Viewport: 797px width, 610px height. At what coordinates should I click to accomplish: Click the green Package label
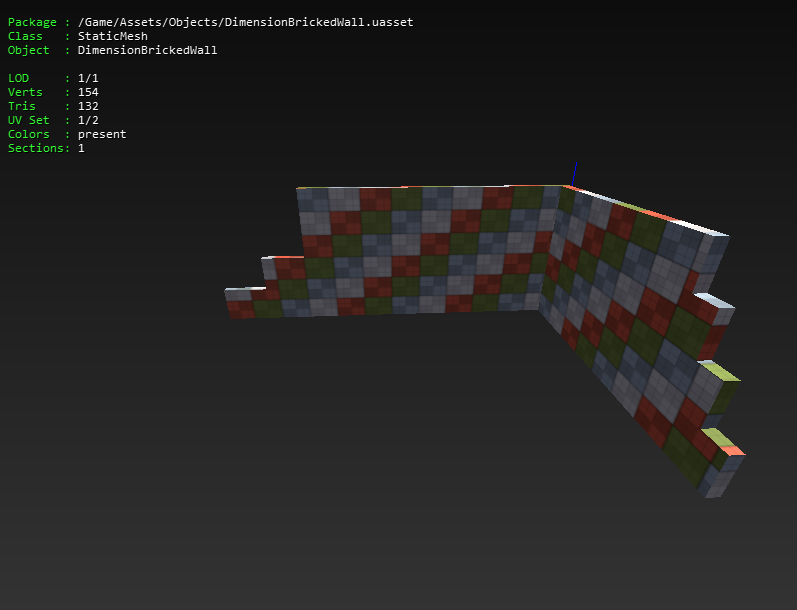[x=32, y=22]
